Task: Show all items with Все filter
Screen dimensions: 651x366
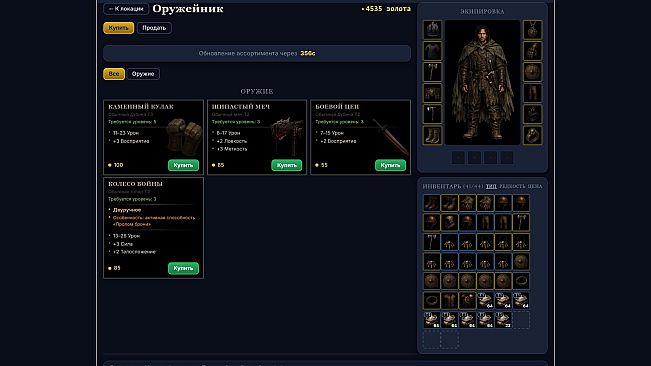Action: 114,74
